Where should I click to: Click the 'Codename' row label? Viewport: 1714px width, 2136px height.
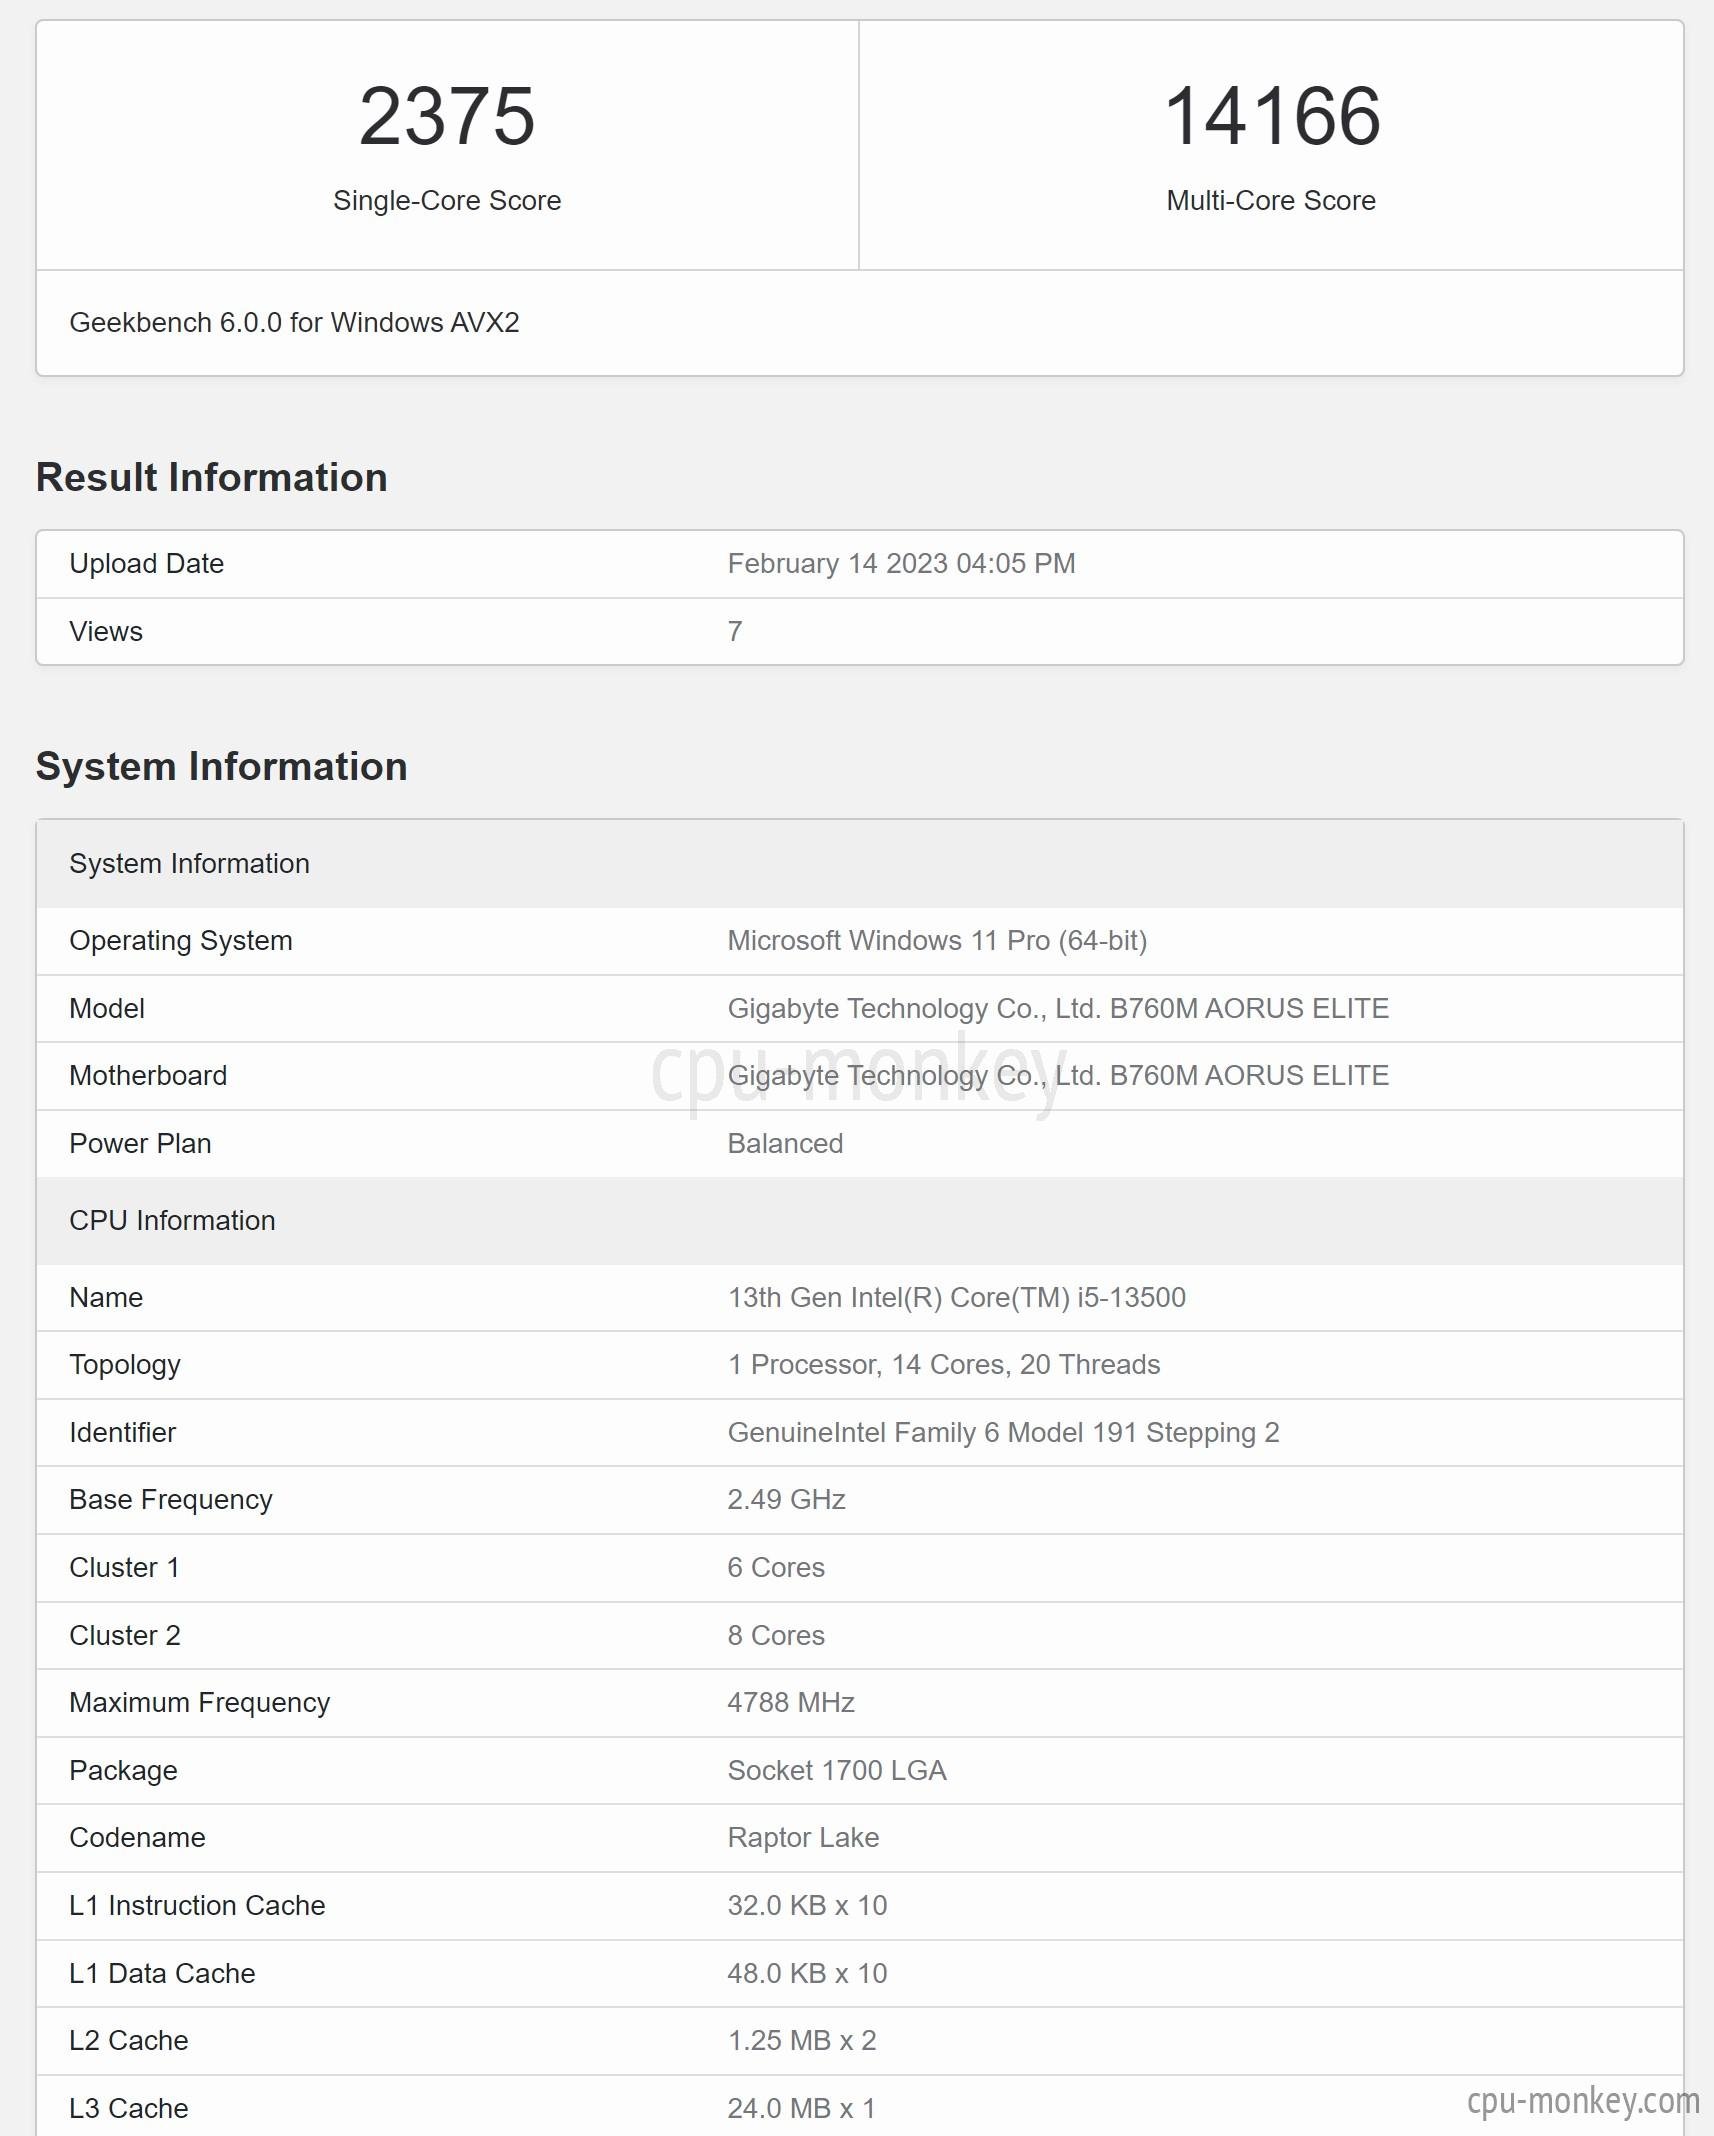tap(137, 1837)
